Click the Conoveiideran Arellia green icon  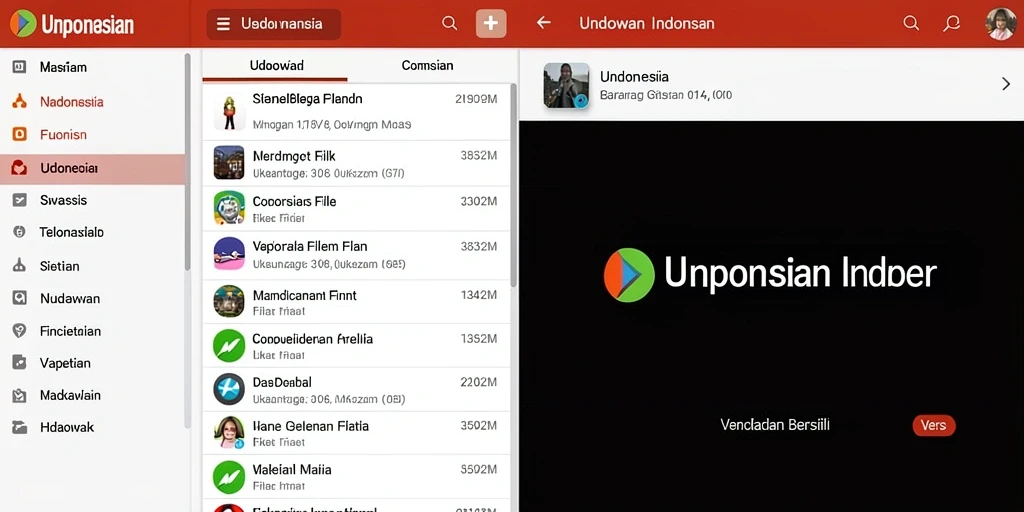pyautogui.click(x=229, y=346)
